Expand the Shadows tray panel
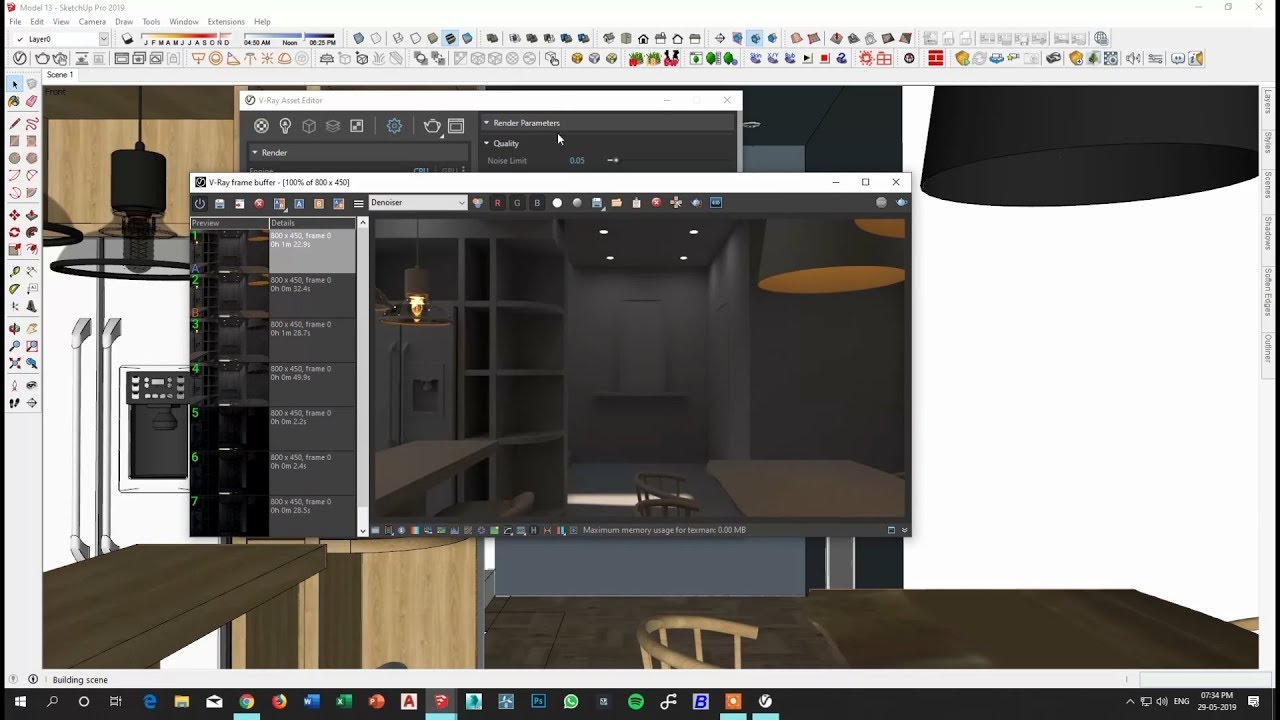The image size is (1280, 720). 1268,232
